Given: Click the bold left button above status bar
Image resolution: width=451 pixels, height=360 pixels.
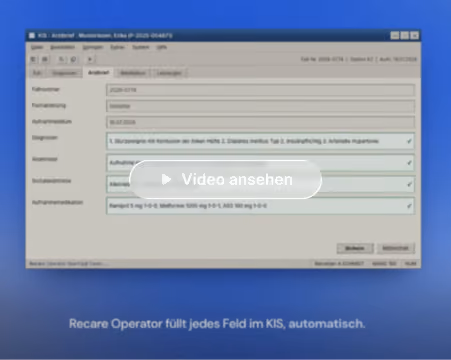Looking at the screenshot, I should tap(355, 248).
